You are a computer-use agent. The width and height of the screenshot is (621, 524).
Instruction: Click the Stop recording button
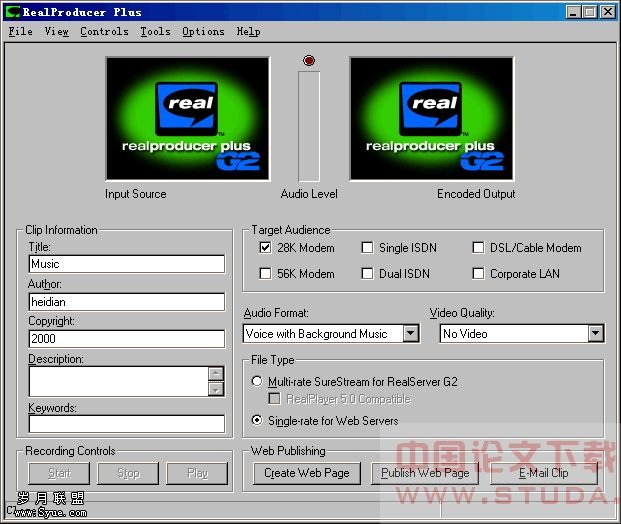pos(128,473)
